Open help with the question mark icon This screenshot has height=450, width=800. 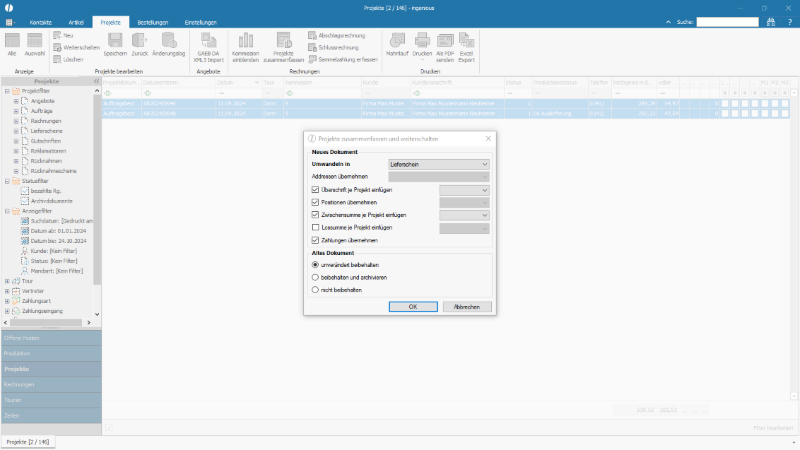point(789,22)
